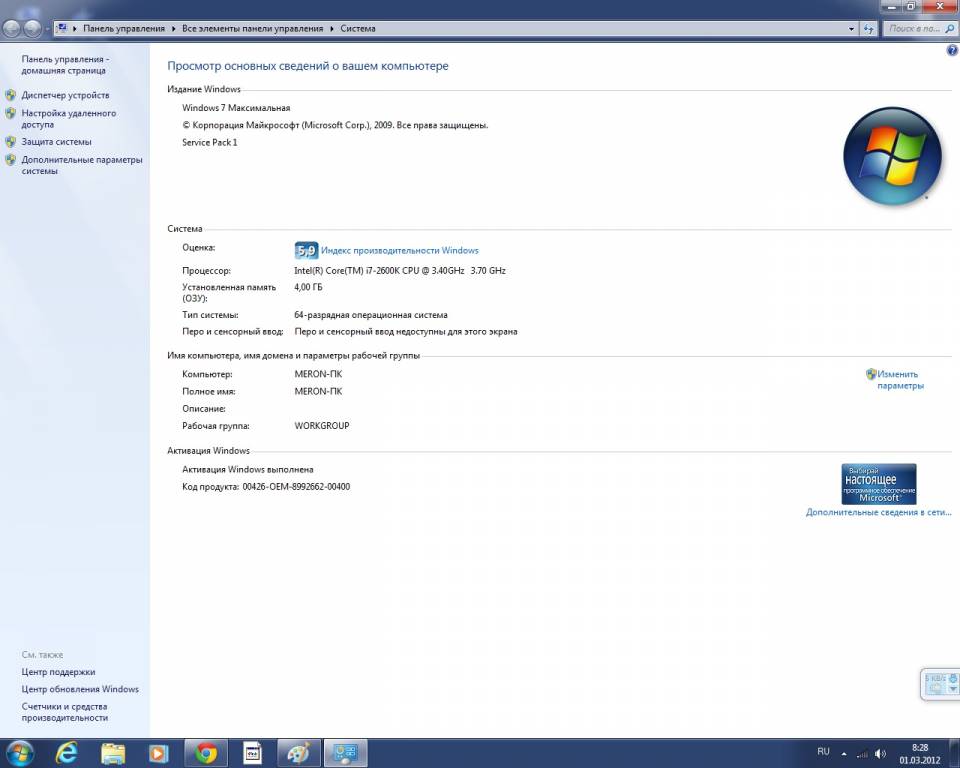Click the Microsoft Corp. 2009 copyright line
This screenshot has height=768, width=960.
(x=335, y=125)
